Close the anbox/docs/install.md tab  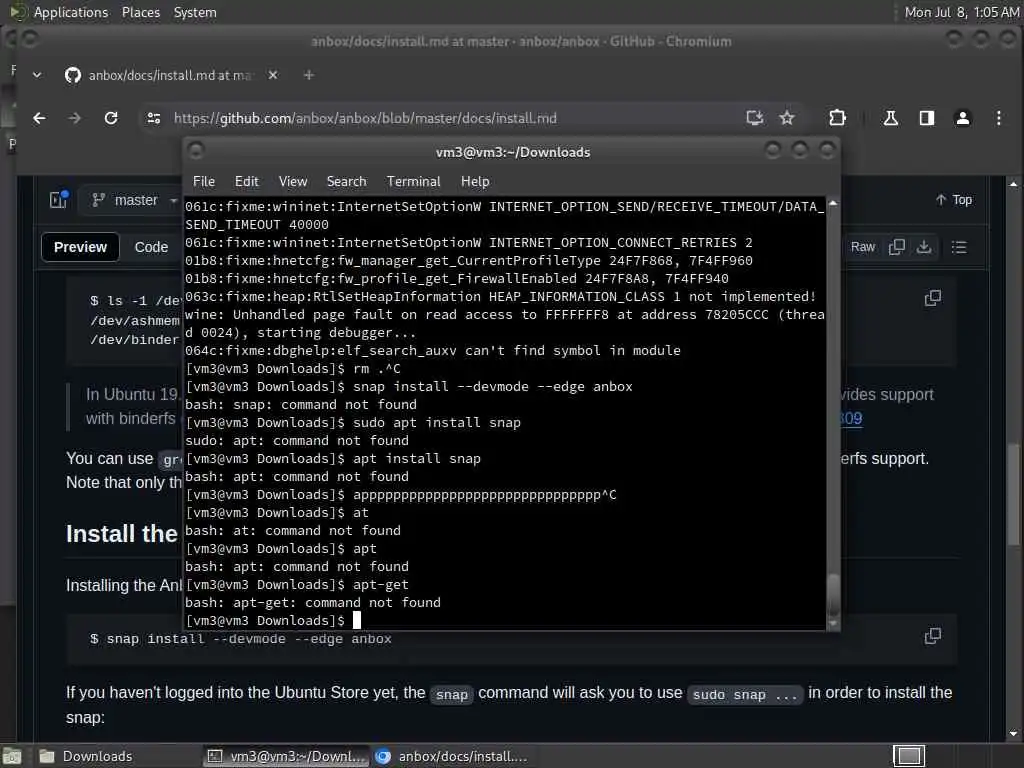tap(273, 75)
